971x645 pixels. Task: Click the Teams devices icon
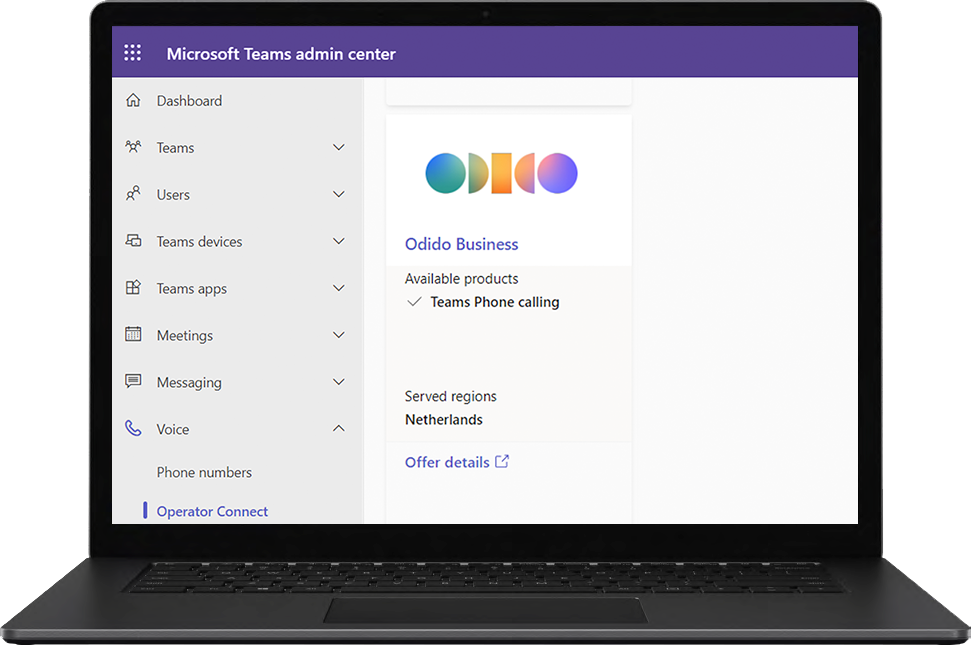click(x=133, y=241)
